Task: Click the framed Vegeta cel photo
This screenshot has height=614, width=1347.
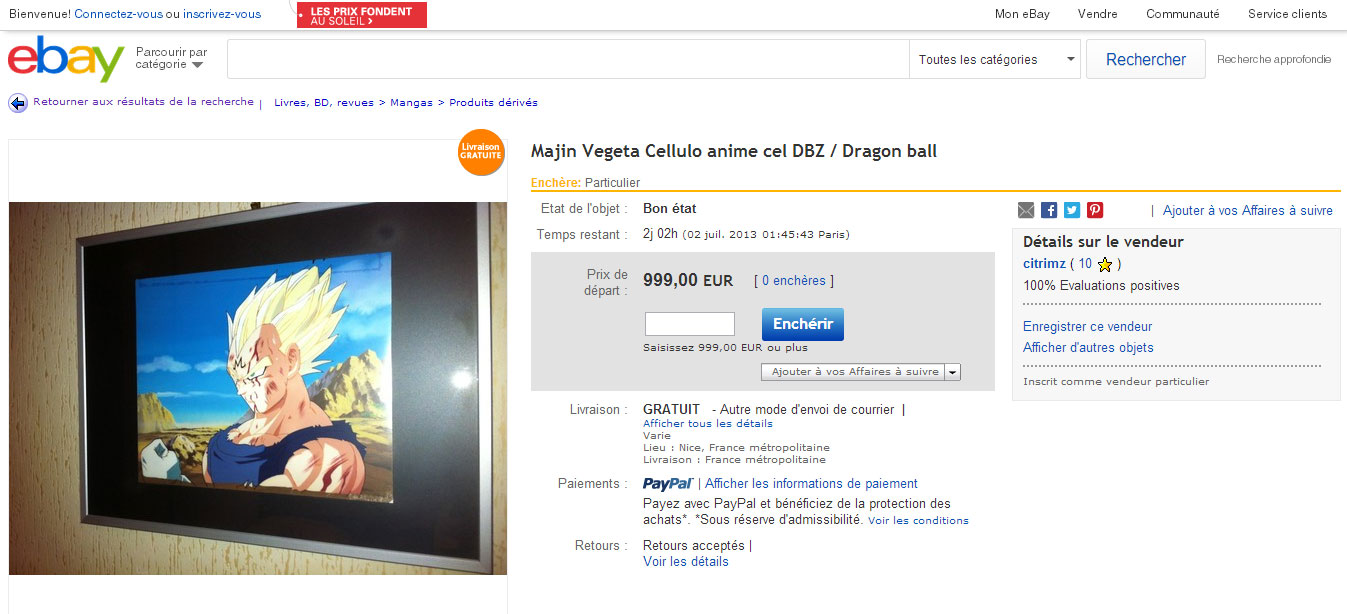Action: (x=258, y=389)
